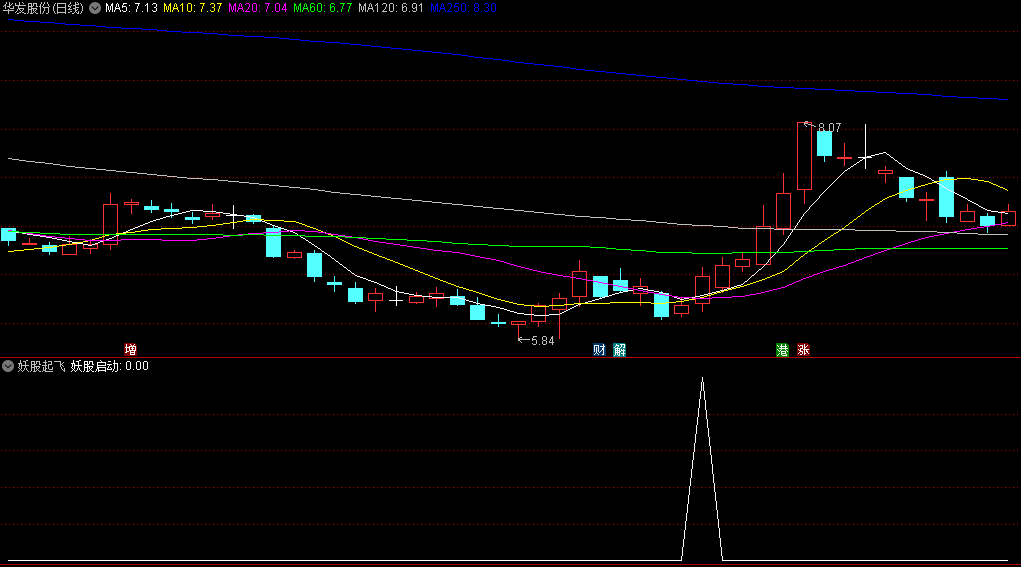Click the red 增 event marker

[x=130, y=350]
